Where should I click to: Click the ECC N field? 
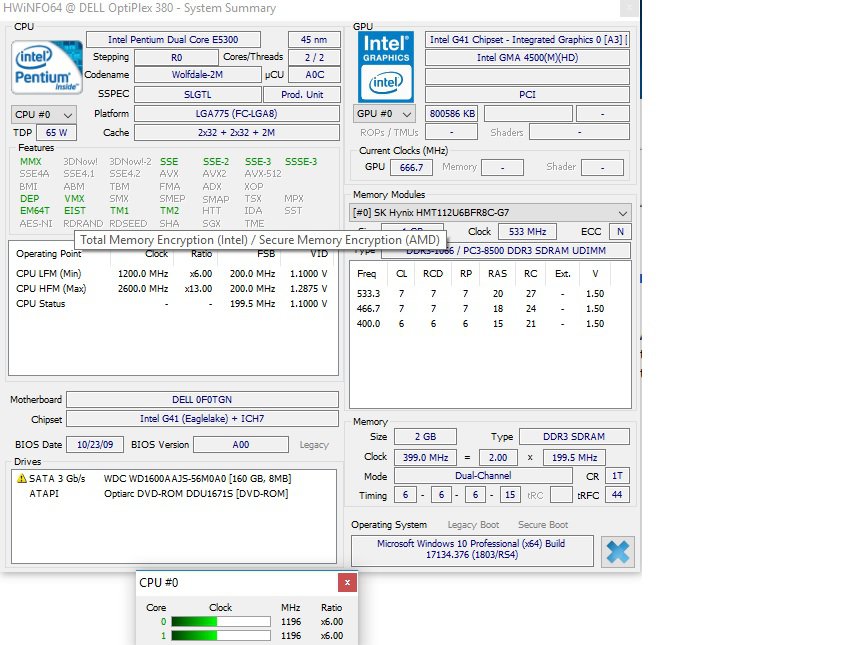pyautogui.click(x=620, y=231)
